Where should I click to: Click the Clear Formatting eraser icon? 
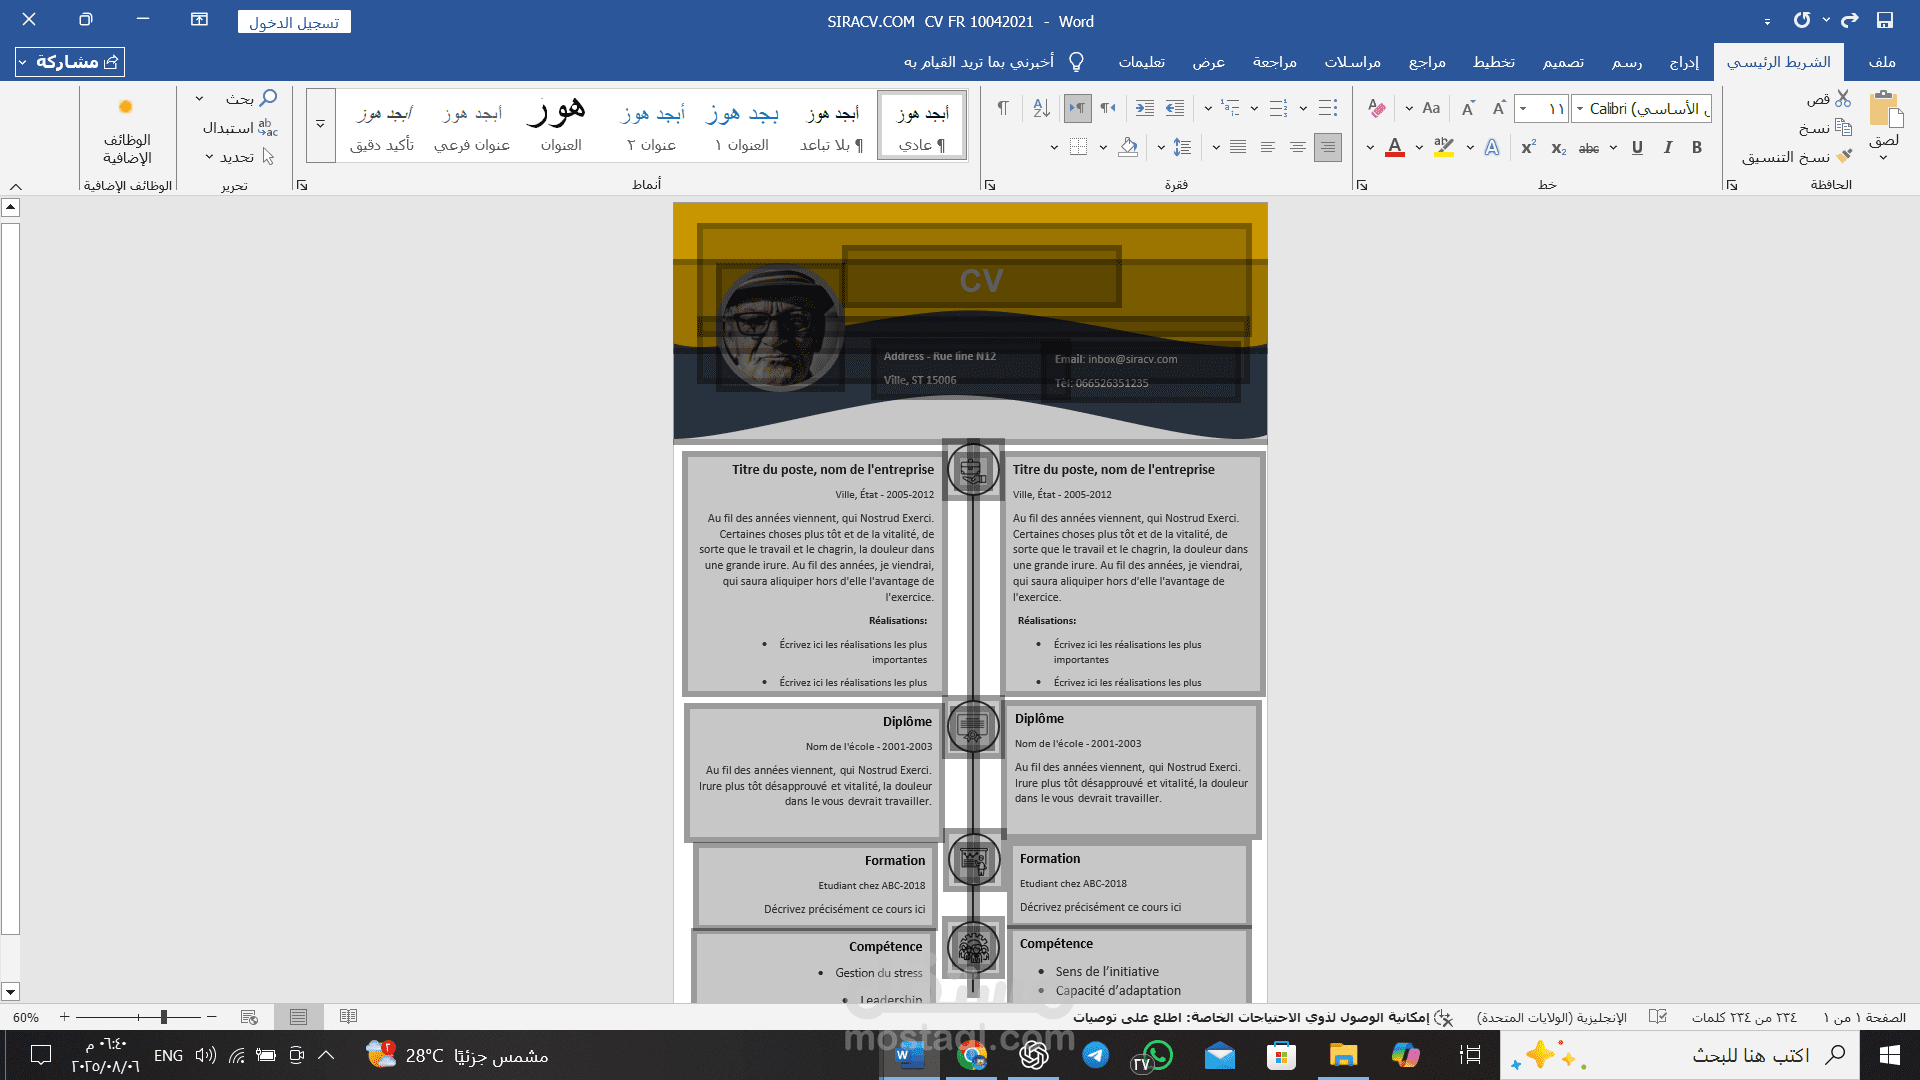click(x=1377, y=108)
